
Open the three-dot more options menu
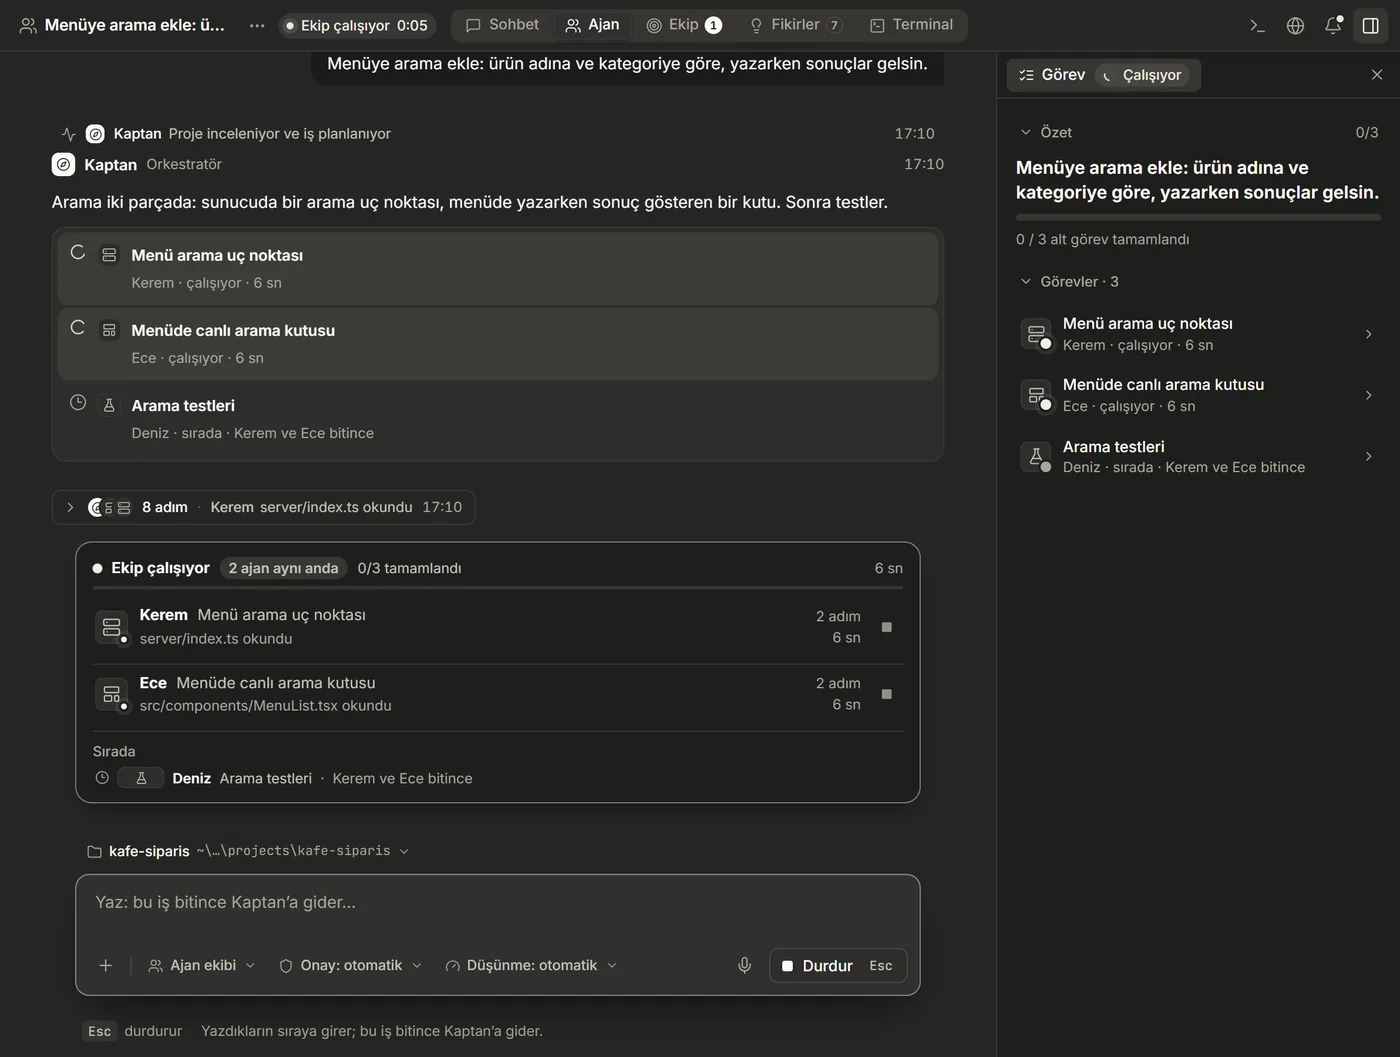coord(257,26)
